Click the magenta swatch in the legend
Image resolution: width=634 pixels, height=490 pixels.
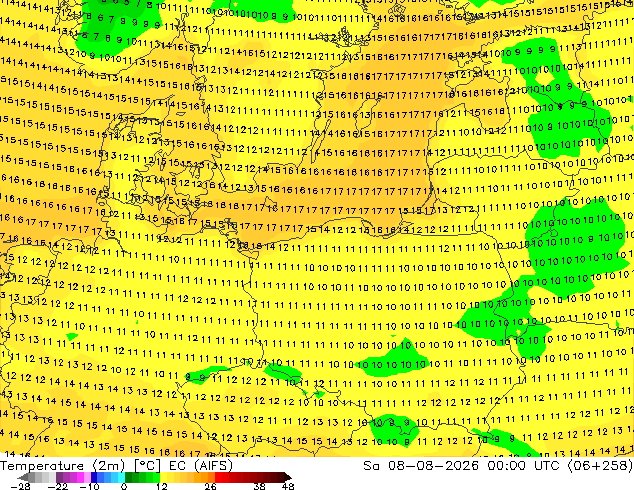pos(80,477)
